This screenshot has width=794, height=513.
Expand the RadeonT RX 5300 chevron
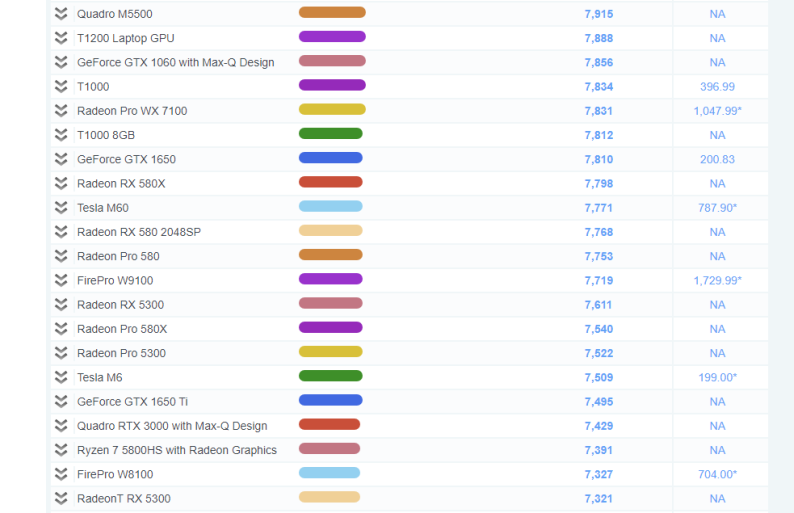[x=61, y=499]
